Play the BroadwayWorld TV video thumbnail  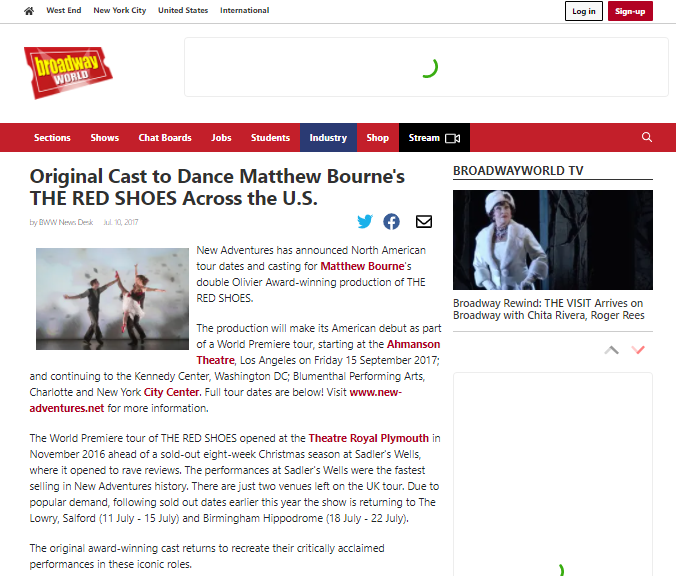(x=553, y=240)
